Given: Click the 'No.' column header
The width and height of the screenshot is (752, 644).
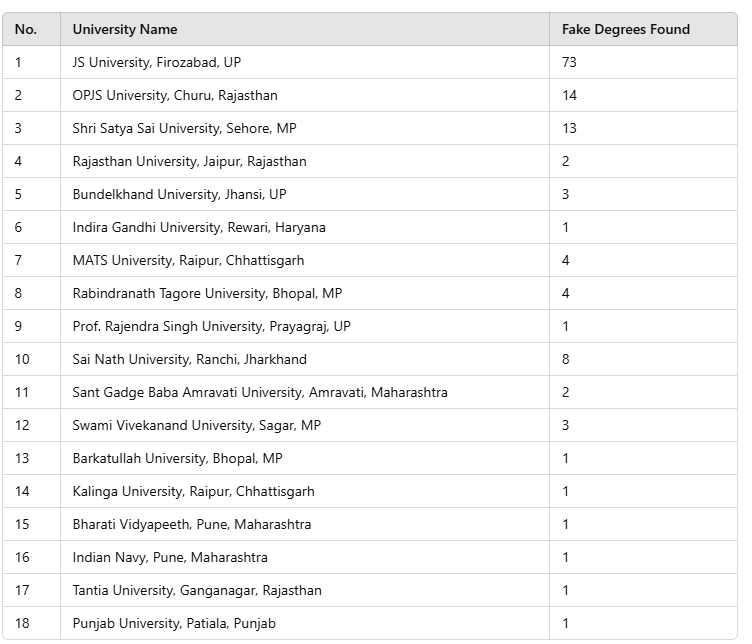Looking at the screenshot, I should click(x=26, y=29).
